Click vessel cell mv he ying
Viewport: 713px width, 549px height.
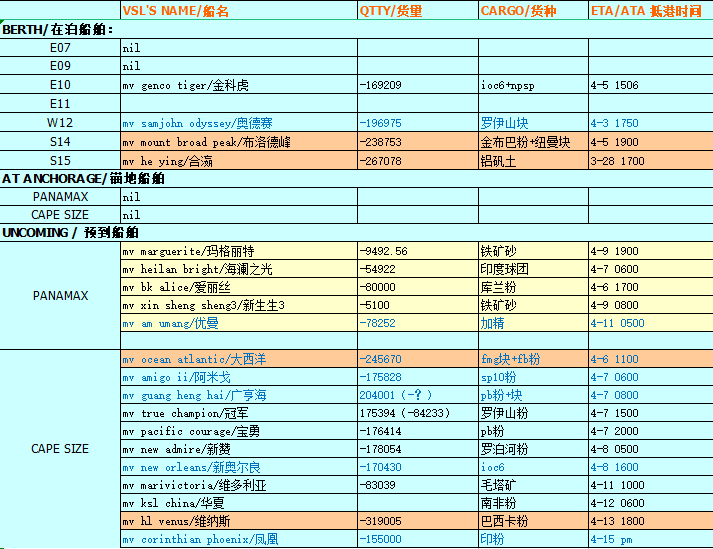pyautogui.click(x=239, y=161)
